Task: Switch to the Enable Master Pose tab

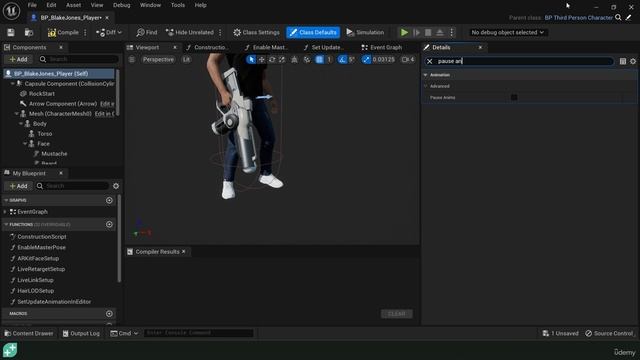Action: 267,47
